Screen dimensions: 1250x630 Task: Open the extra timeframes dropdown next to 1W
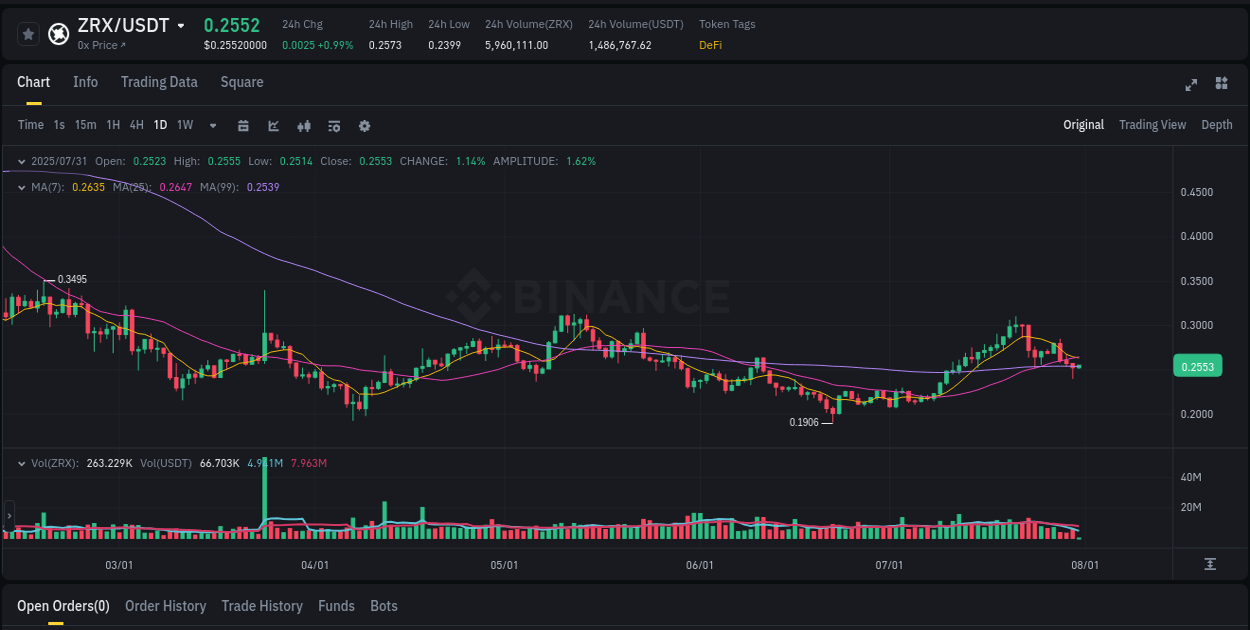(212, 126)
